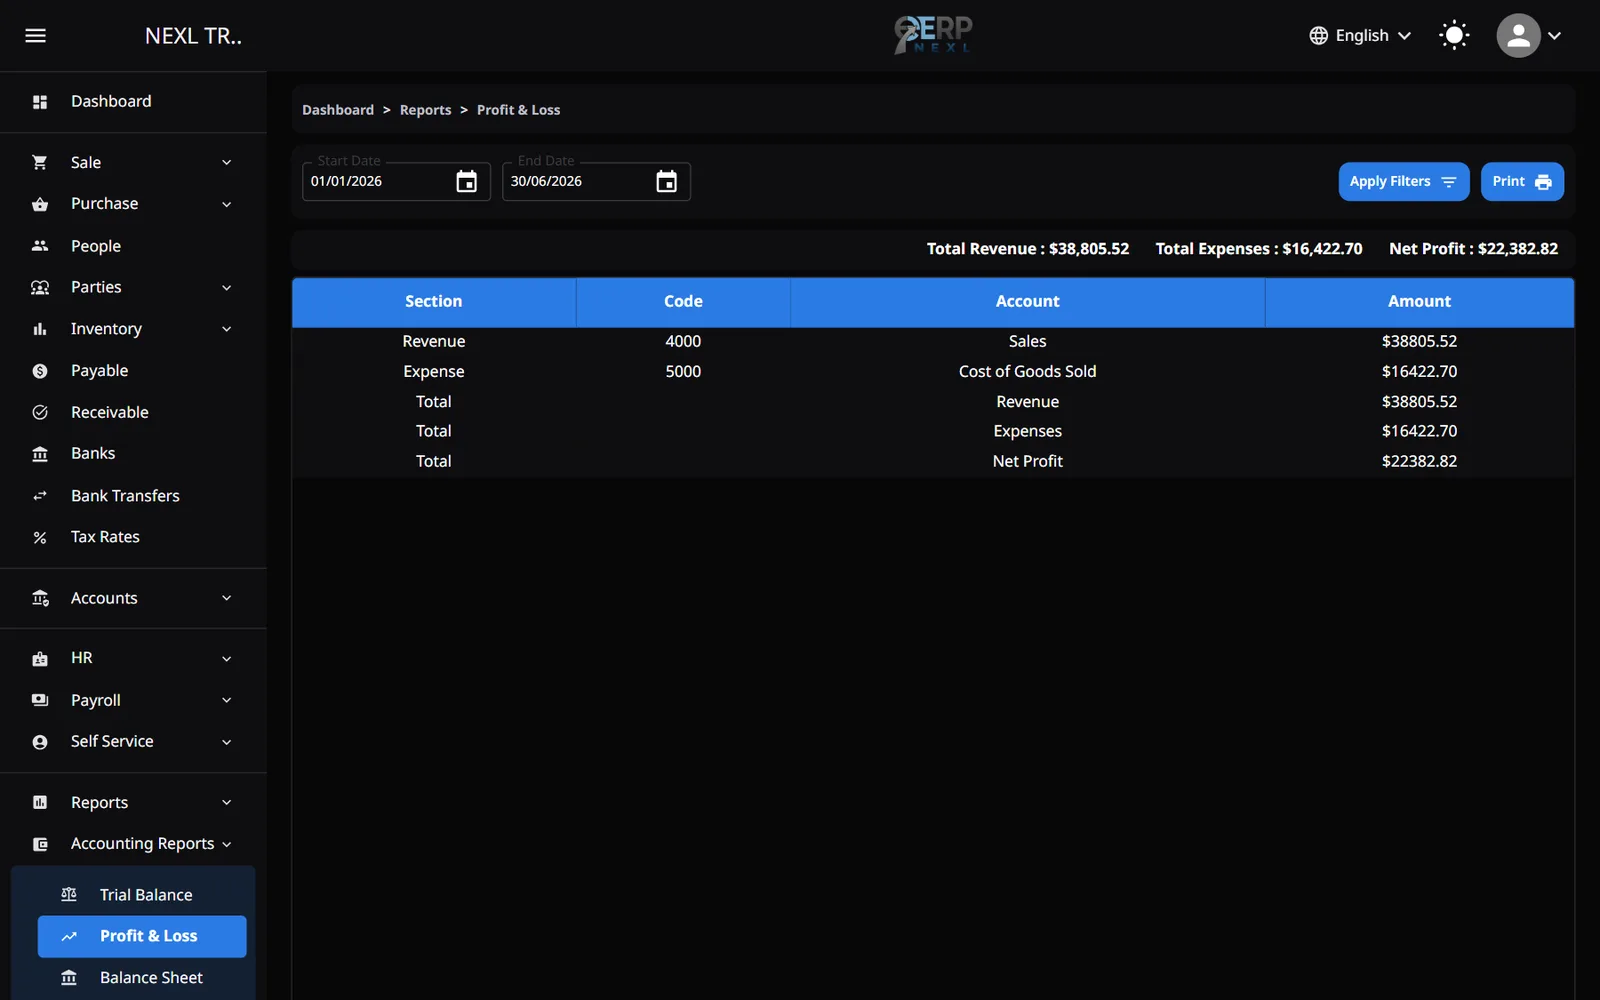Click the Banks building icon
This screenshot has width=1600, height=1000.
point(40,454)
